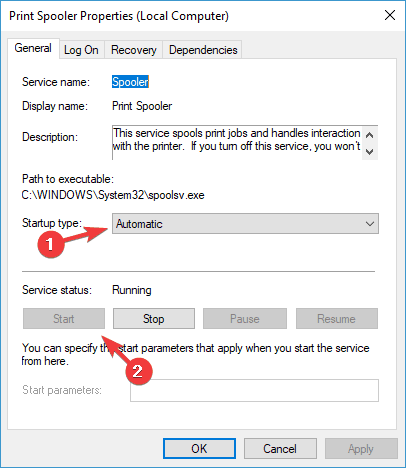Switch to the Recovery tab
Image resolution: width=406 pixels, height=468 pixels.
(134, 50)
